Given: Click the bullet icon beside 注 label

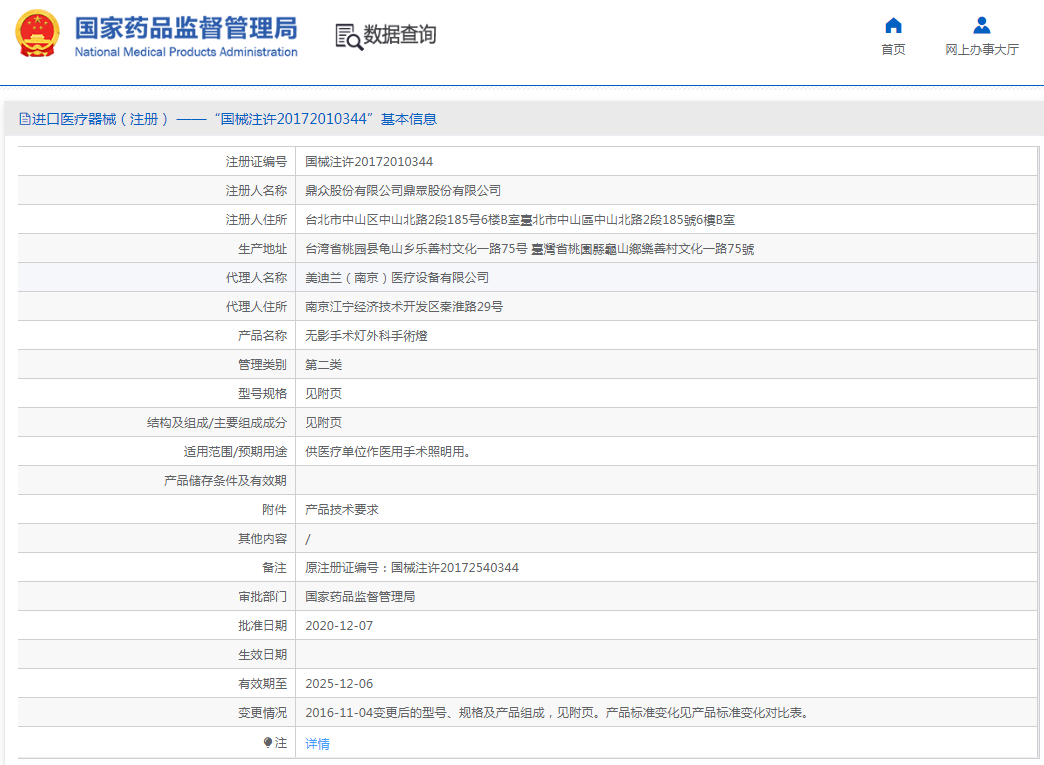Looking at the screenshot, I should [268, 743].
